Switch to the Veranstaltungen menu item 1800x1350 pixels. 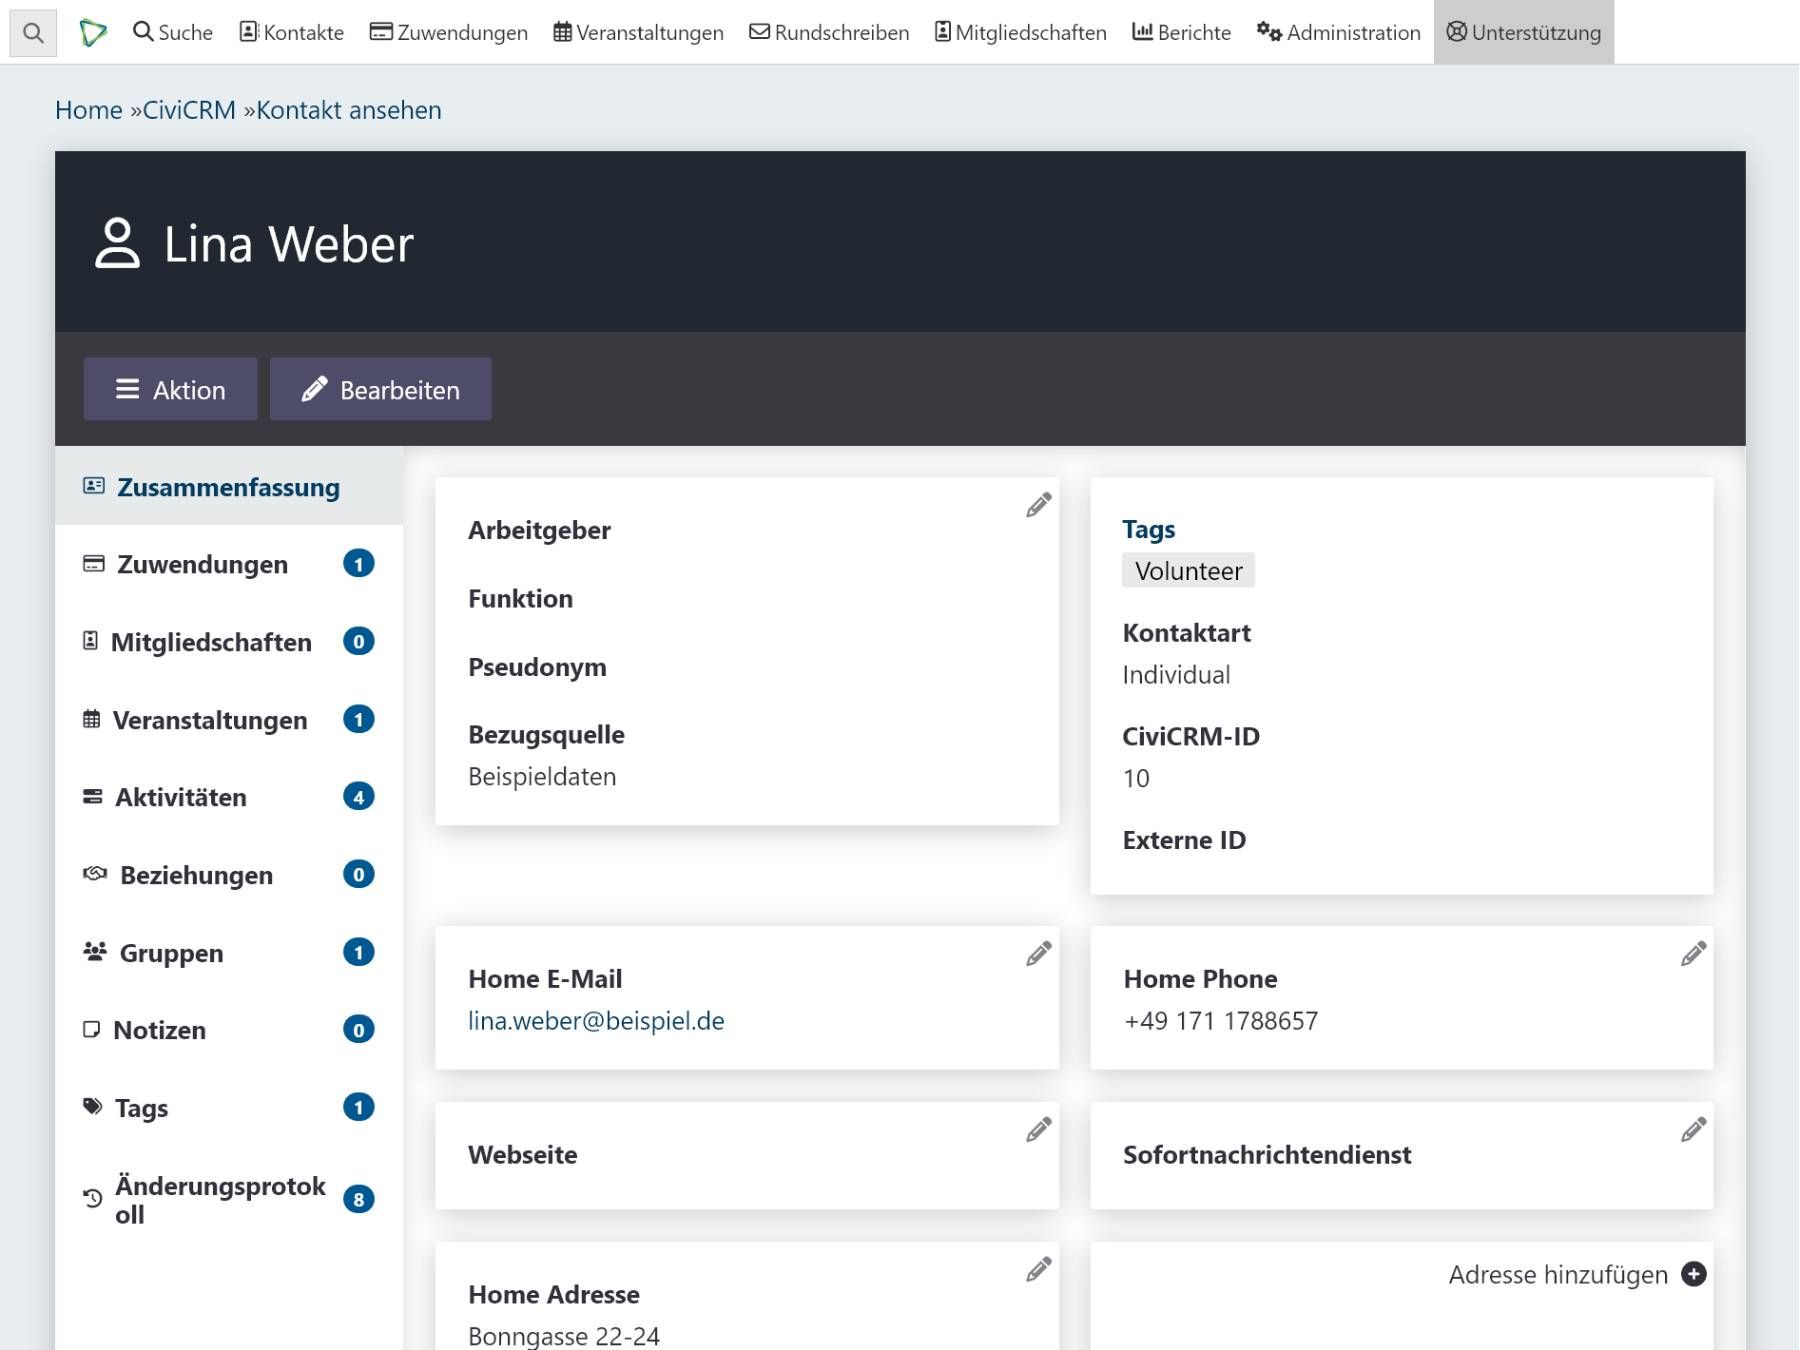click(x=640, y=32)
